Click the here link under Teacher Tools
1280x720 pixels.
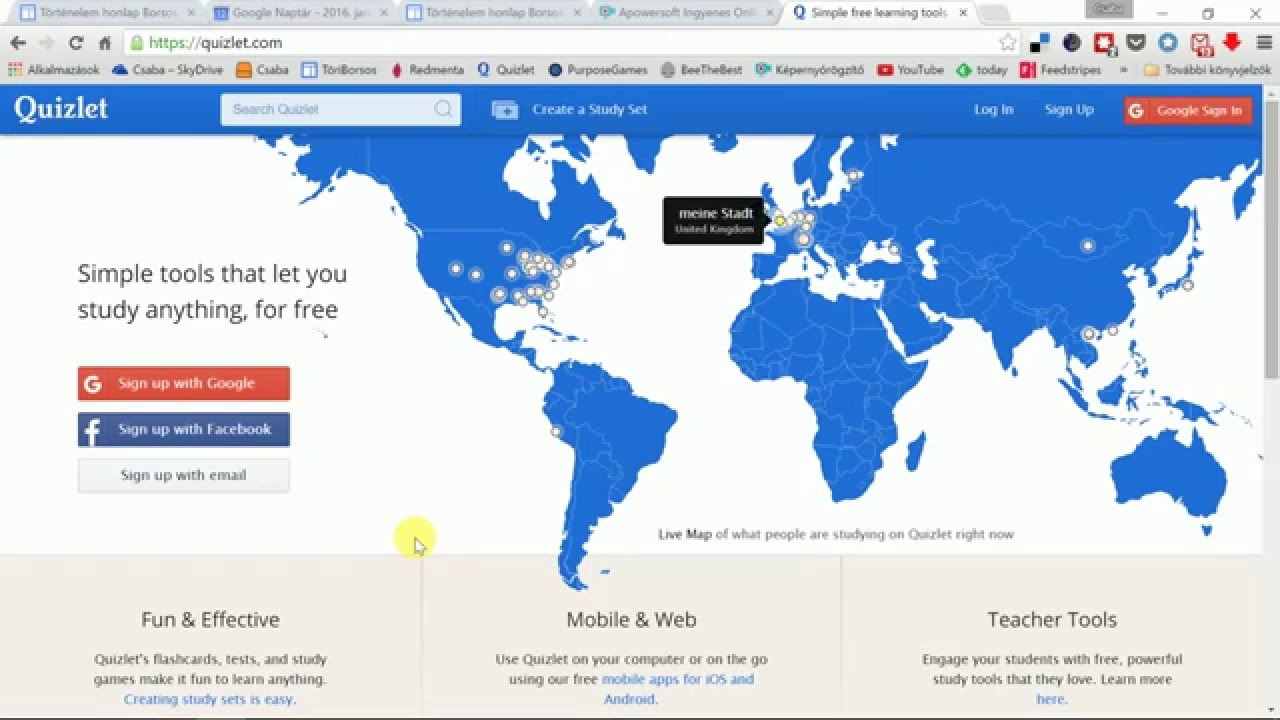point(1050,699)
